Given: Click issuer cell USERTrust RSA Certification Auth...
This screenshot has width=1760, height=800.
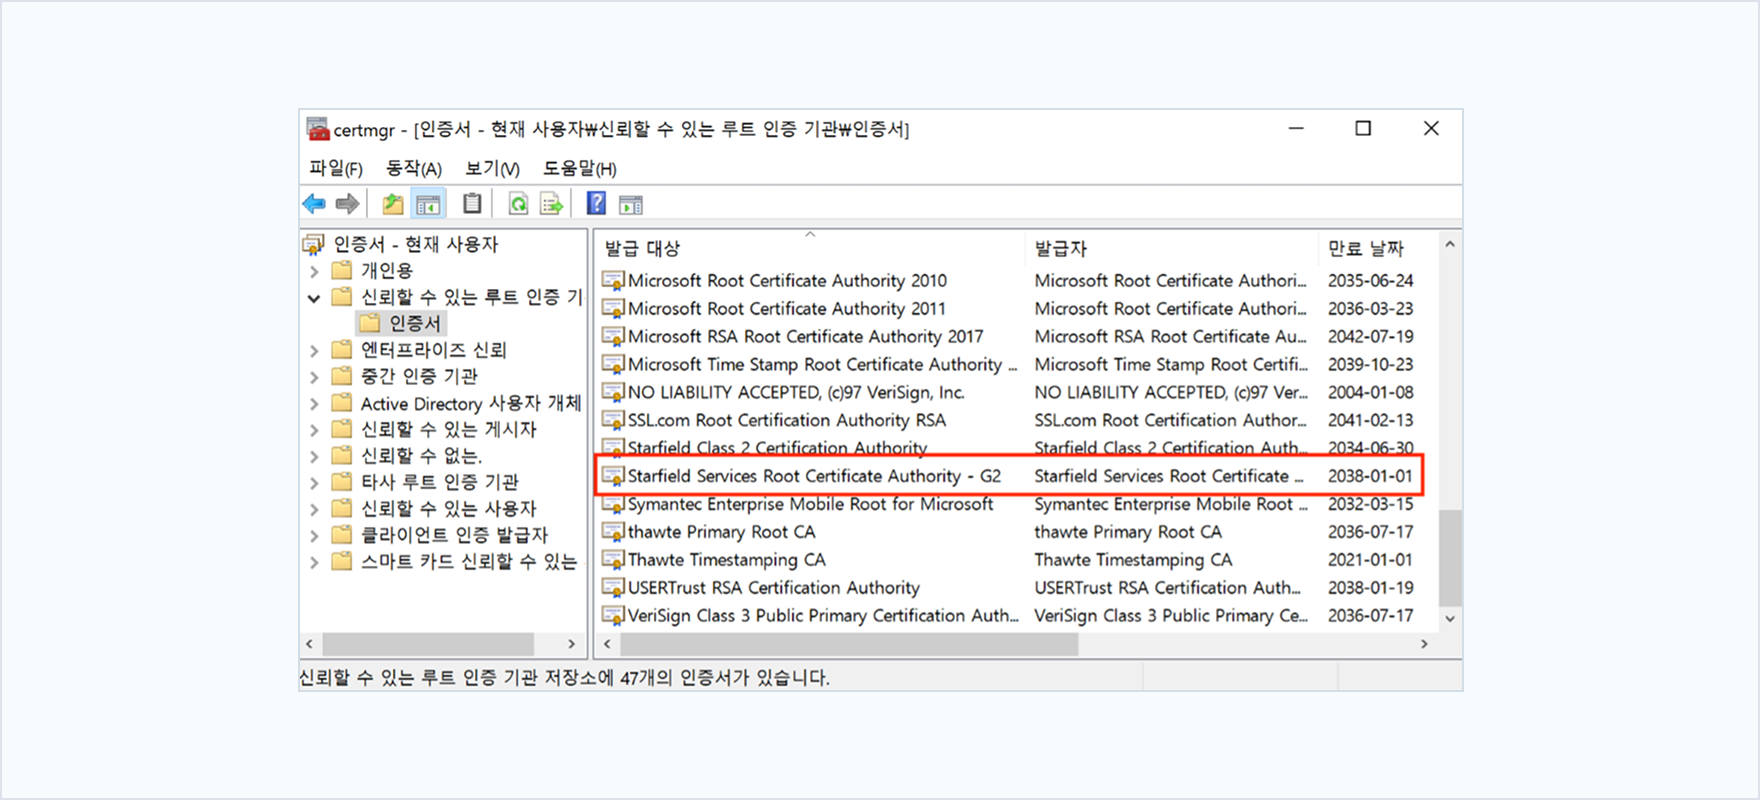Looking at the screenshot, I should point(1167,588).
